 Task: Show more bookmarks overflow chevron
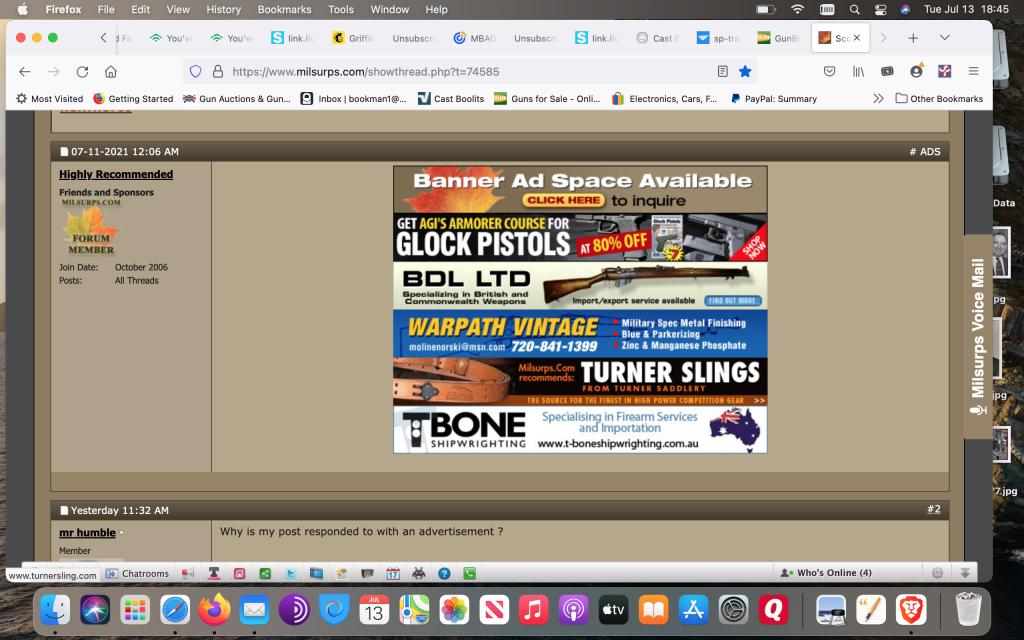point(878,99)
